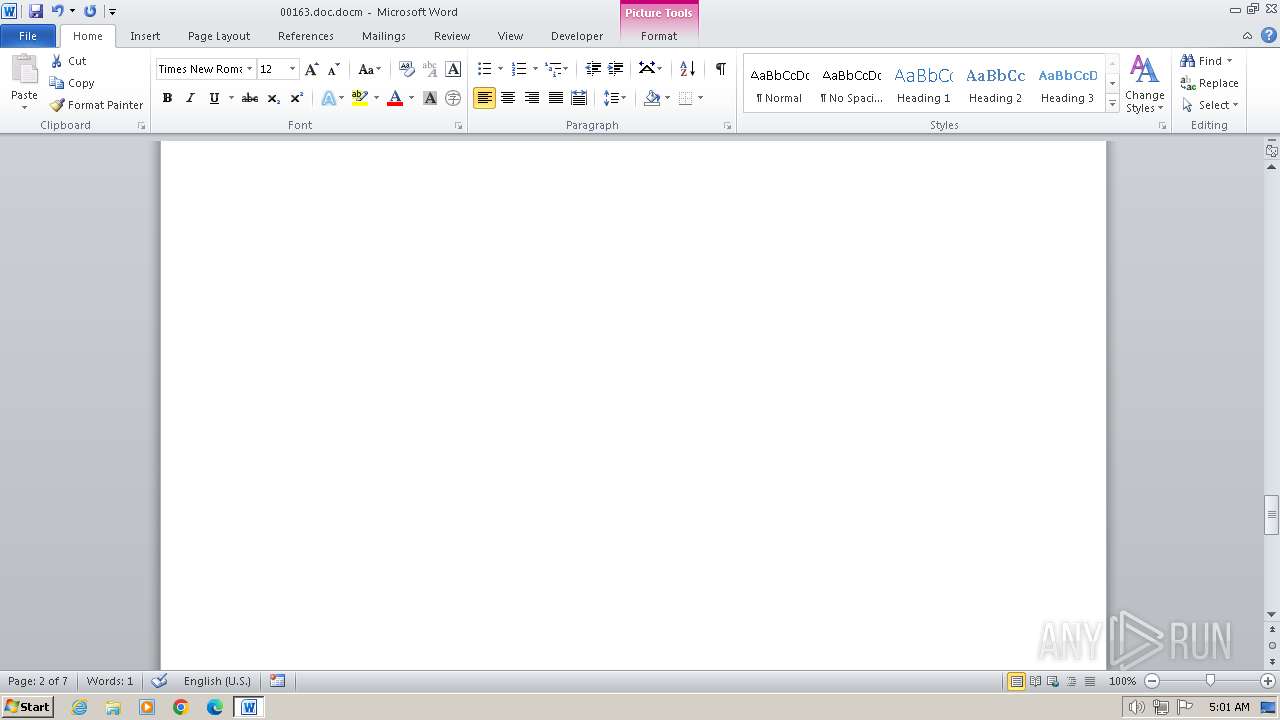
Task: Apply Heading 1 style
Action: click(x=924, y=84)
